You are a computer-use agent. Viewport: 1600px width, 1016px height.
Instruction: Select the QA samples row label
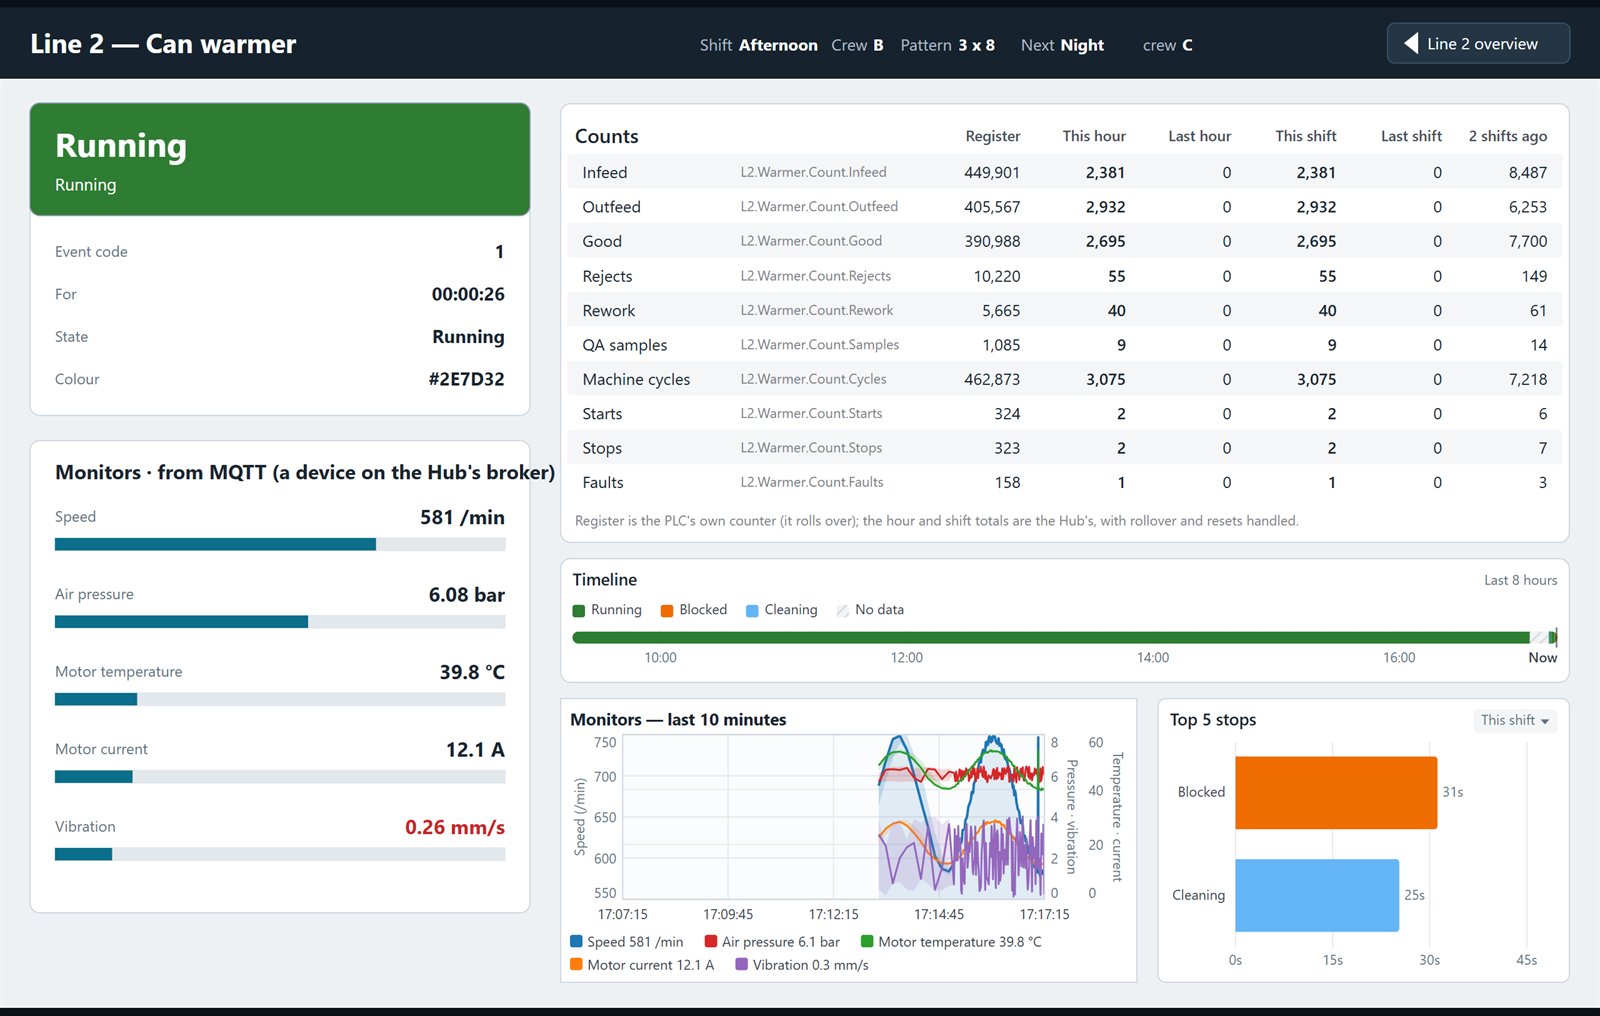(624, 345)
